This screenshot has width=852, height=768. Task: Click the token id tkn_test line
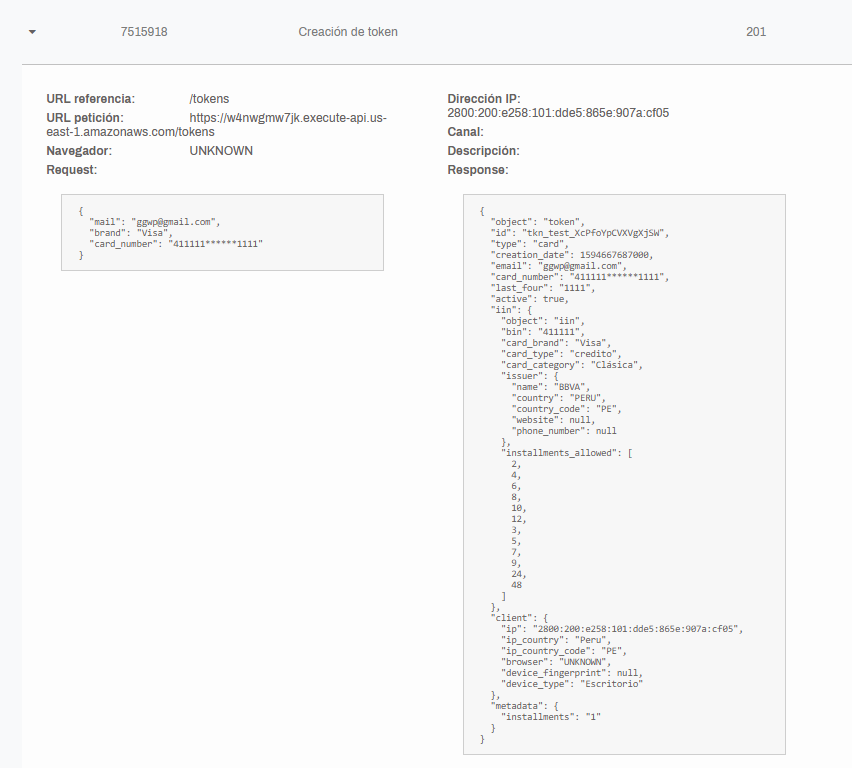click(580, 233)
